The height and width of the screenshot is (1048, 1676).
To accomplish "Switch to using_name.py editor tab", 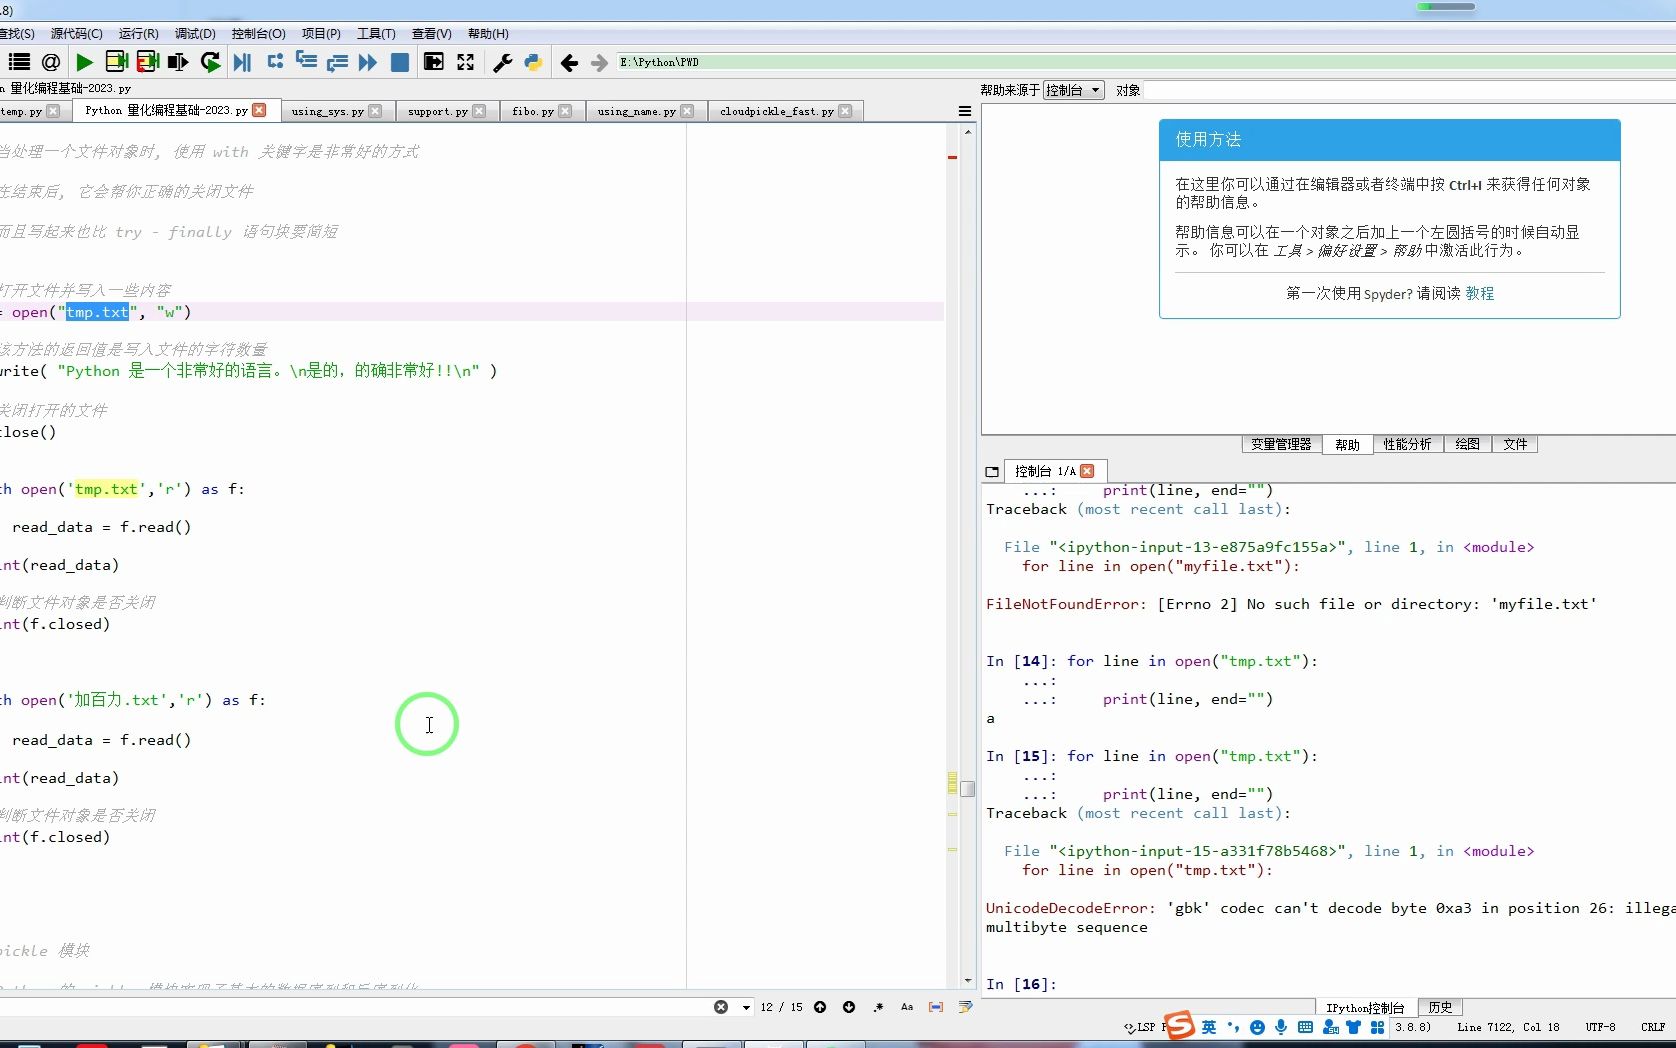I will click(636, 111).
